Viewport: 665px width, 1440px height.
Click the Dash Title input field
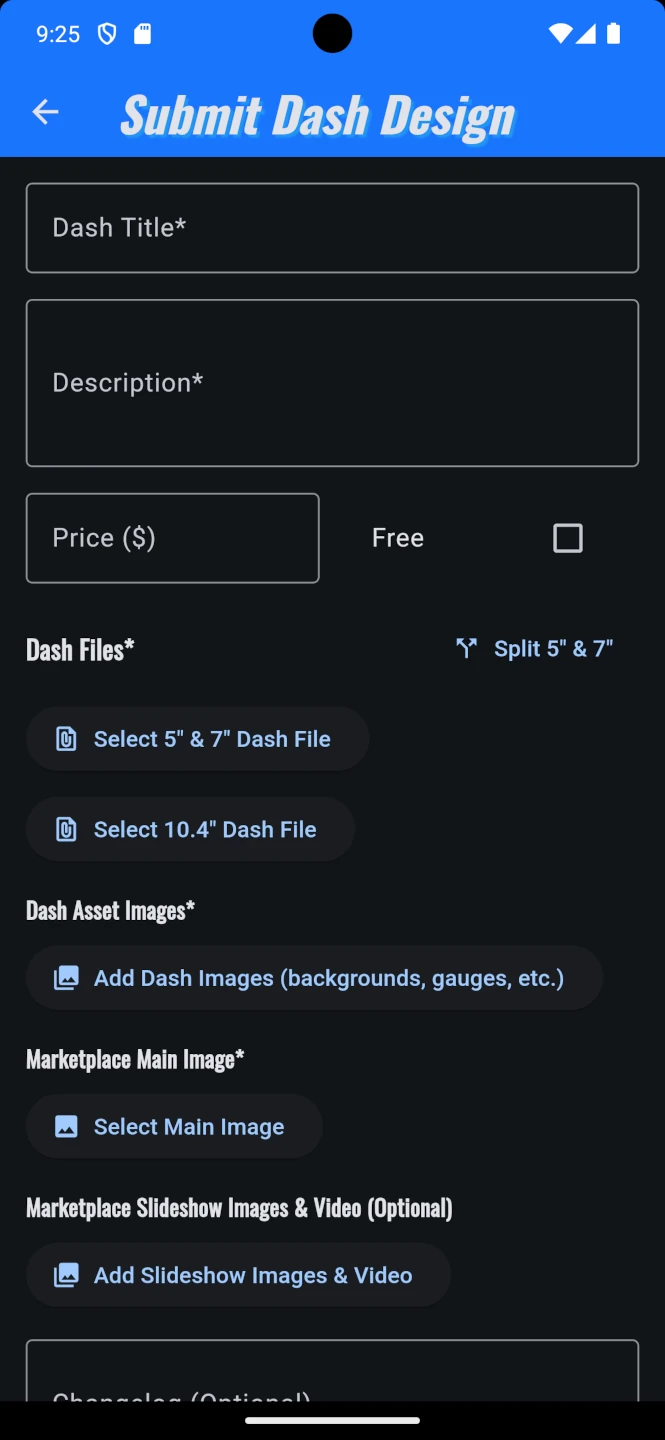(332, 228)
